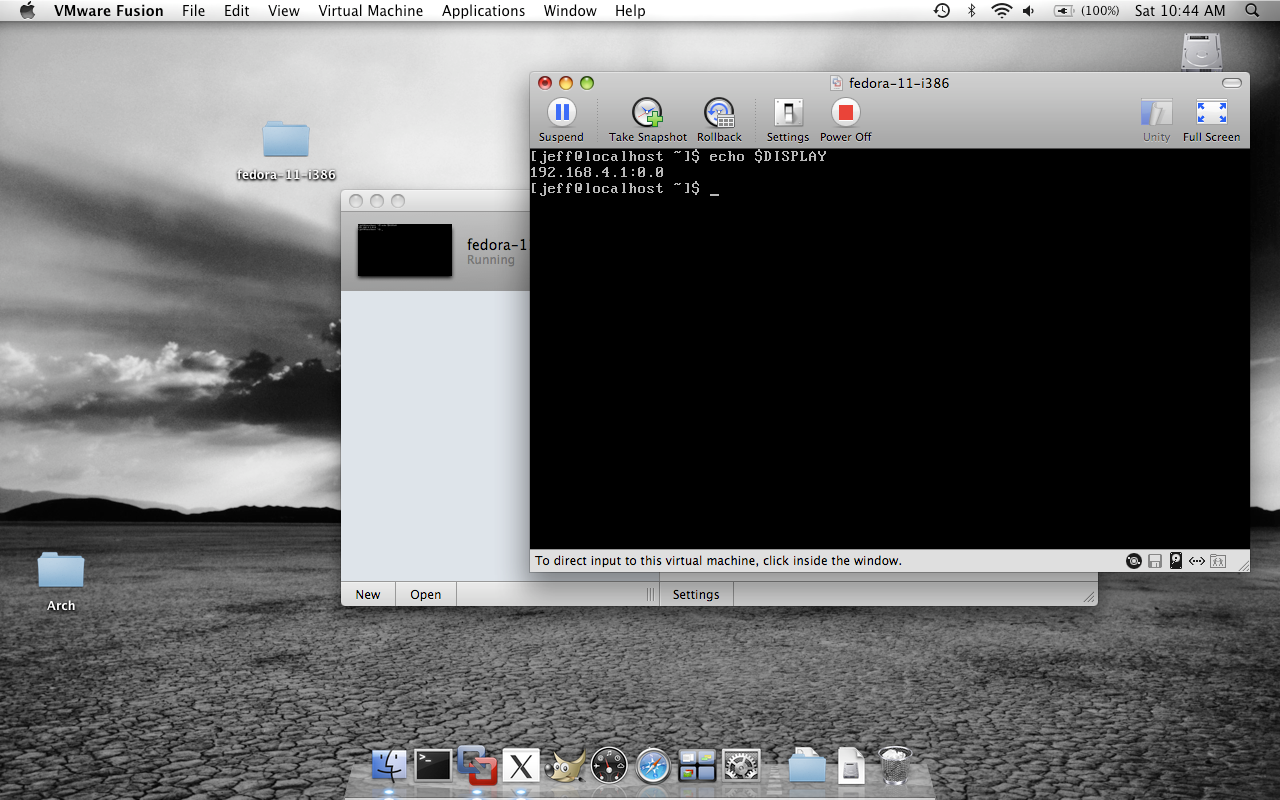This screenshot has width=1280, height=800.
Task: Open Spotlight search
Action: click(x=1253, y=11)
